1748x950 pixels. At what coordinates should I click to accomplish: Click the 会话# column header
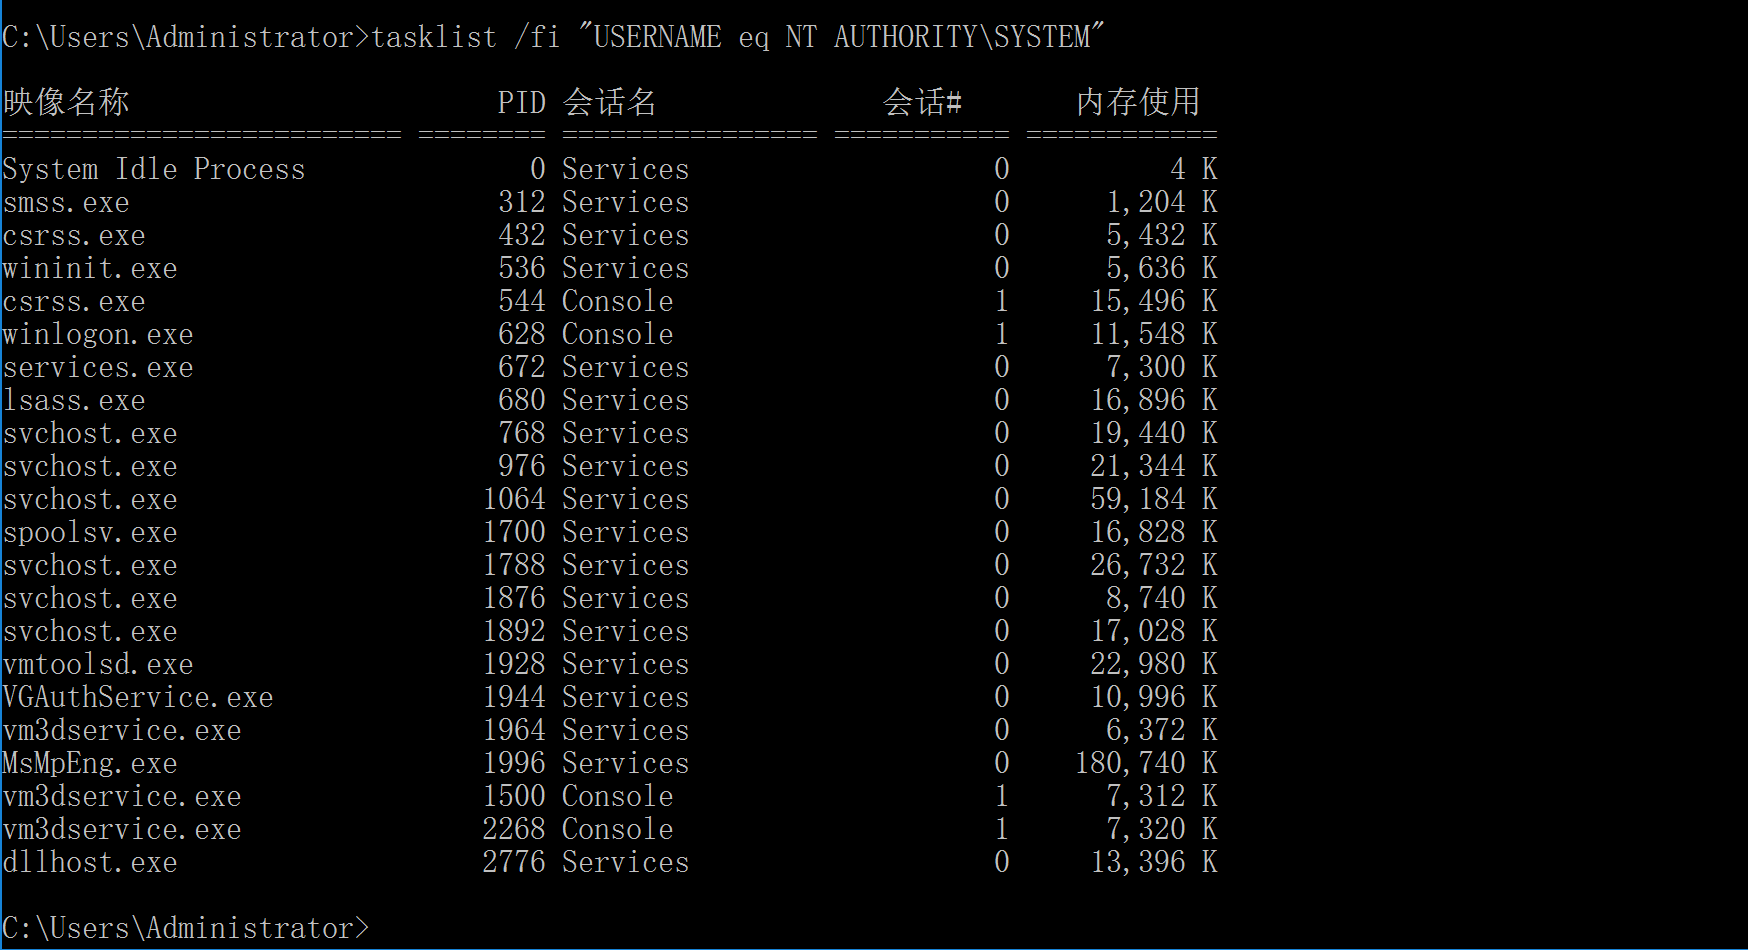pos(922,102)
